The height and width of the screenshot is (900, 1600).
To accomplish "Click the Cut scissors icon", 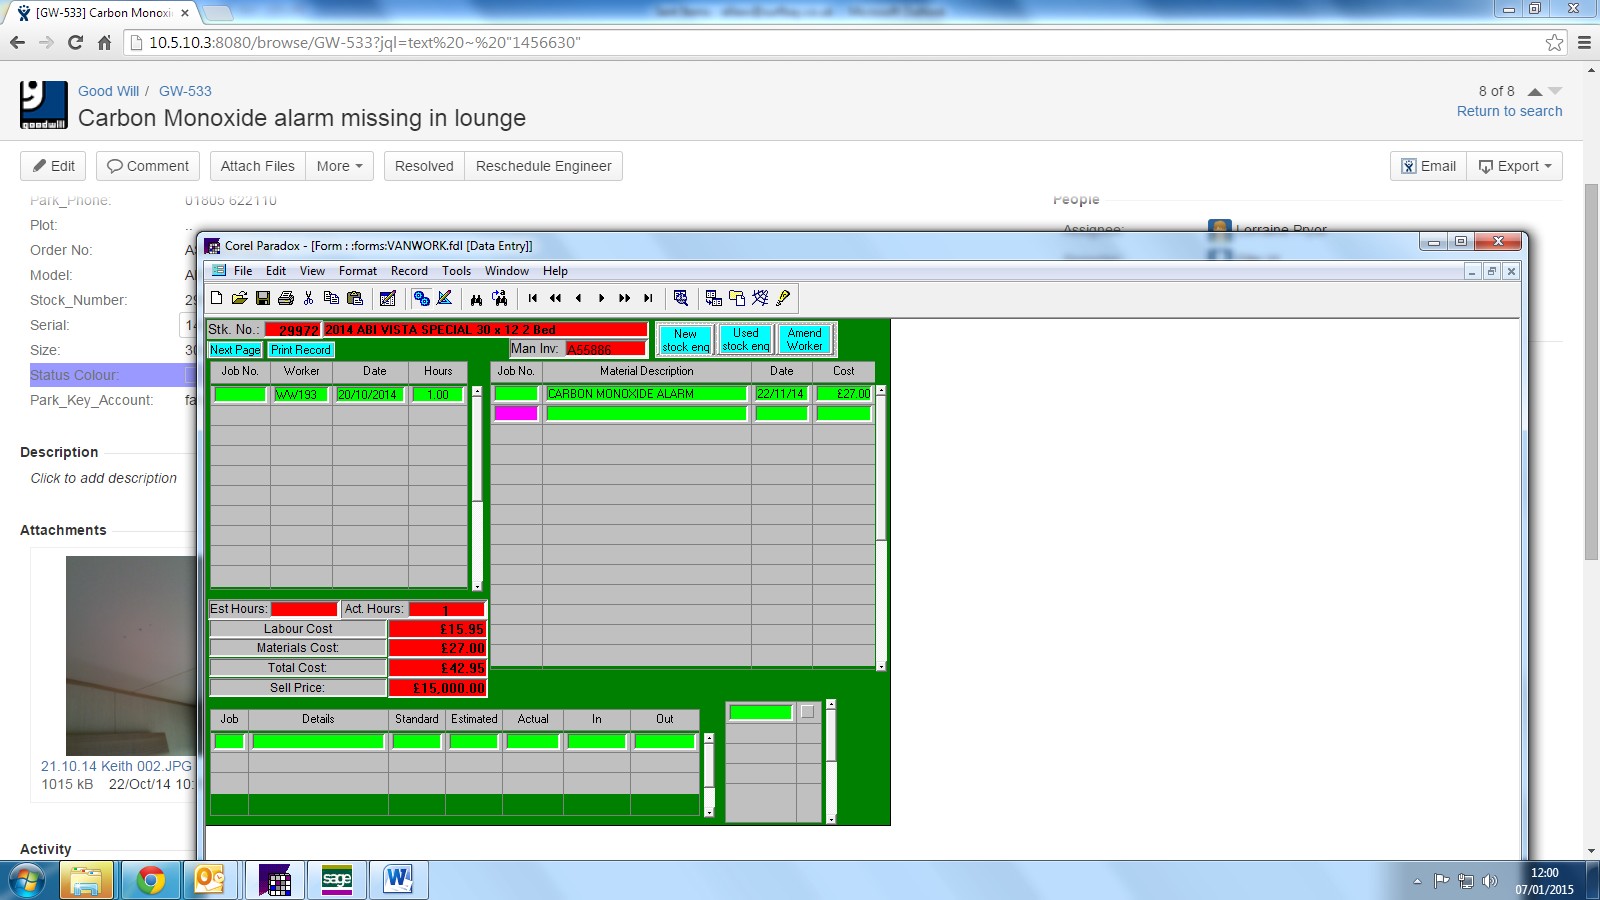I will tap(308, 298).
